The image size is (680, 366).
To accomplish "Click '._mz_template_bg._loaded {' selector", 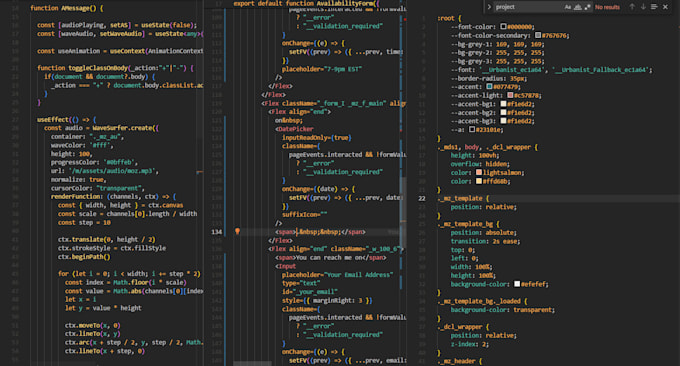I will [x=482, y=301].
